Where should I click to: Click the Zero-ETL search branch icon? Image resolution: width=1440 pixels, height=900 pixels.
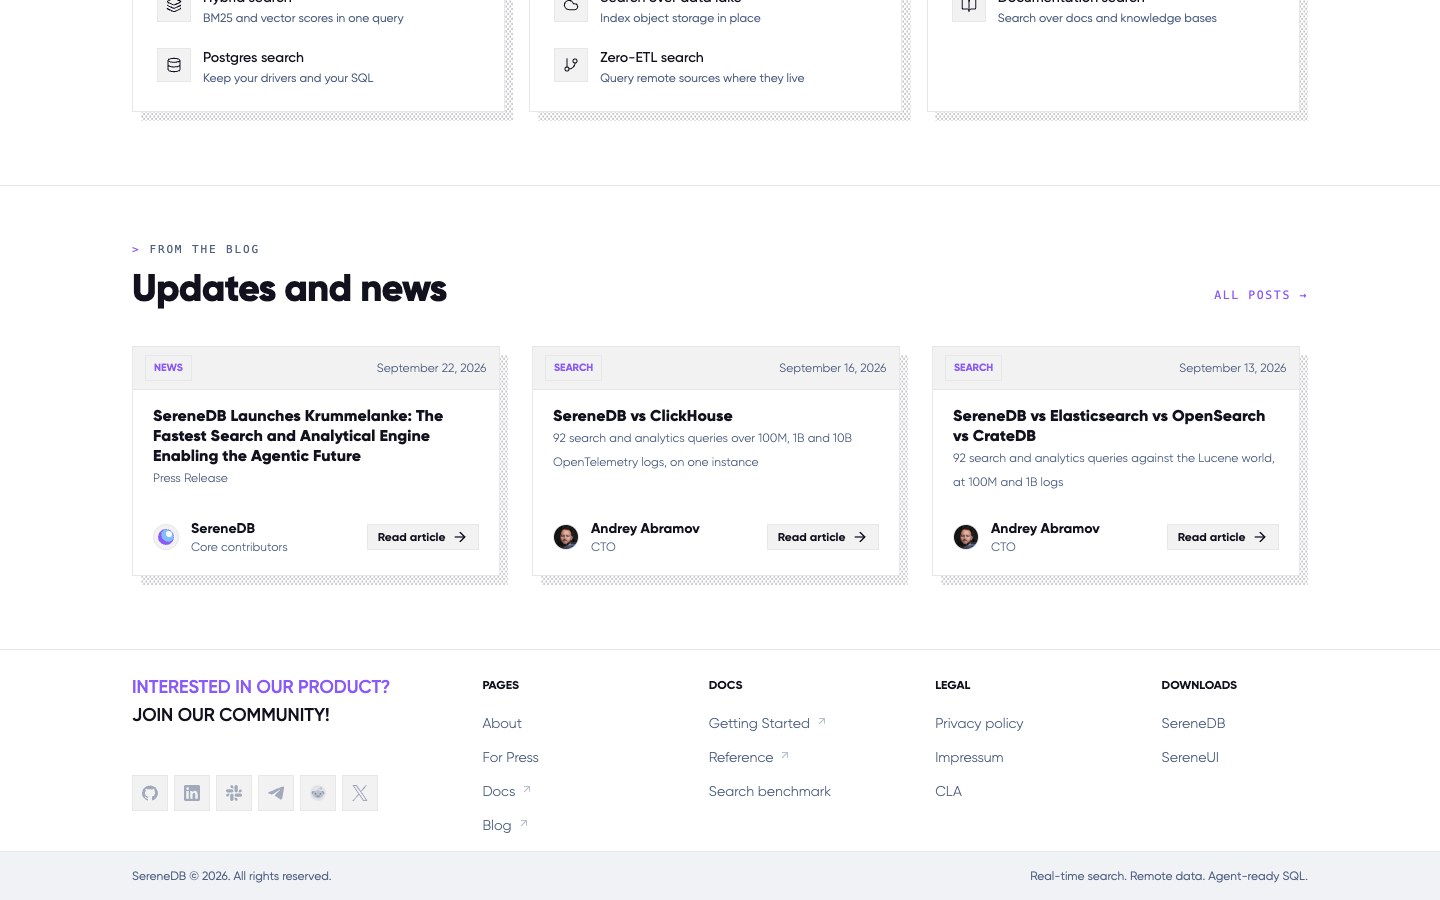(571, 66)
